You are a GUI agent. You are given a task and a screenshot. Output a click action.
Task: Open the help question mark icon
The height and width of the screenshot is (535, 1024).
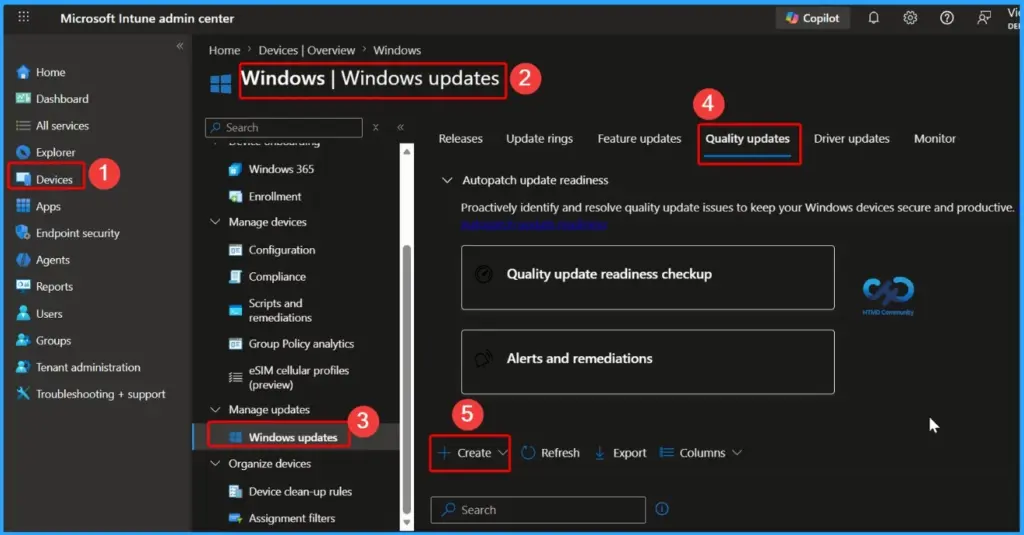click(x=946, y=18)
